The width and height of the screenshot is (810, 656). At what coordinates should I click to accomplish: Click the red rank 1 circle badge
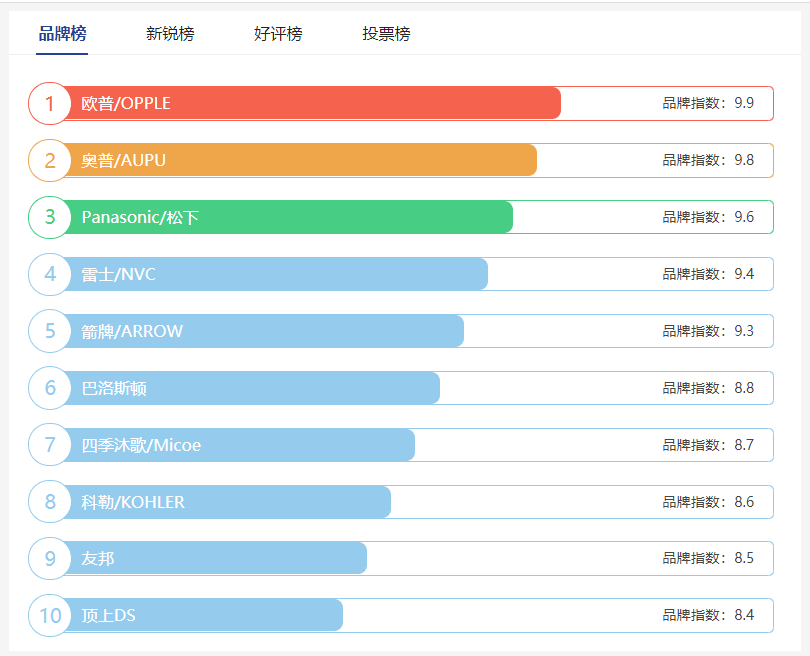tap(49, 103)
